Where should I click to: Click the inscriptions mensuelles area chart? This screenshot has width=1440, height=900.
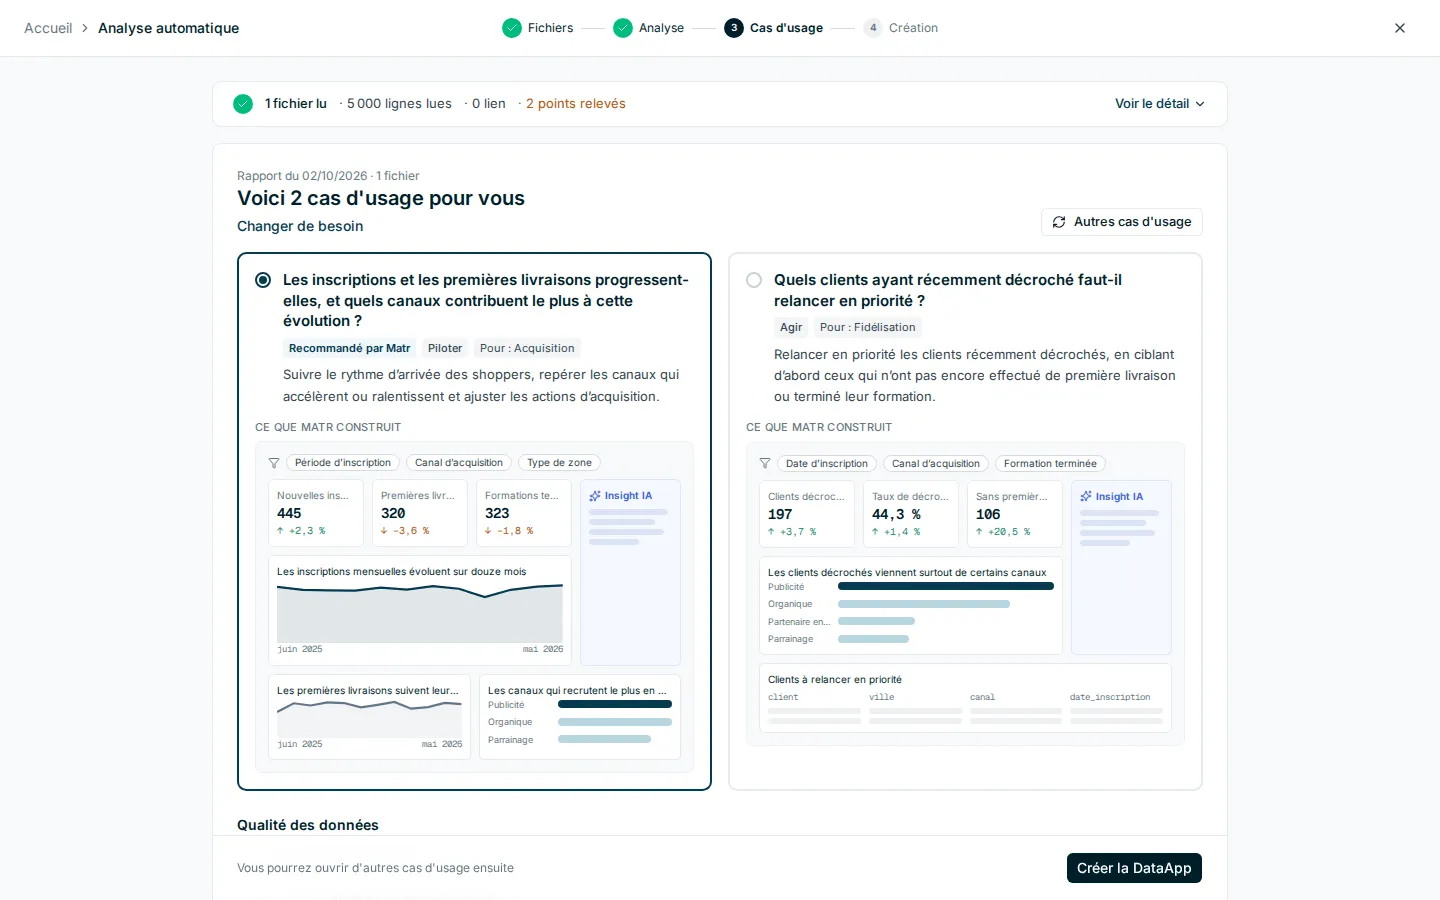(x=420, y=613)
